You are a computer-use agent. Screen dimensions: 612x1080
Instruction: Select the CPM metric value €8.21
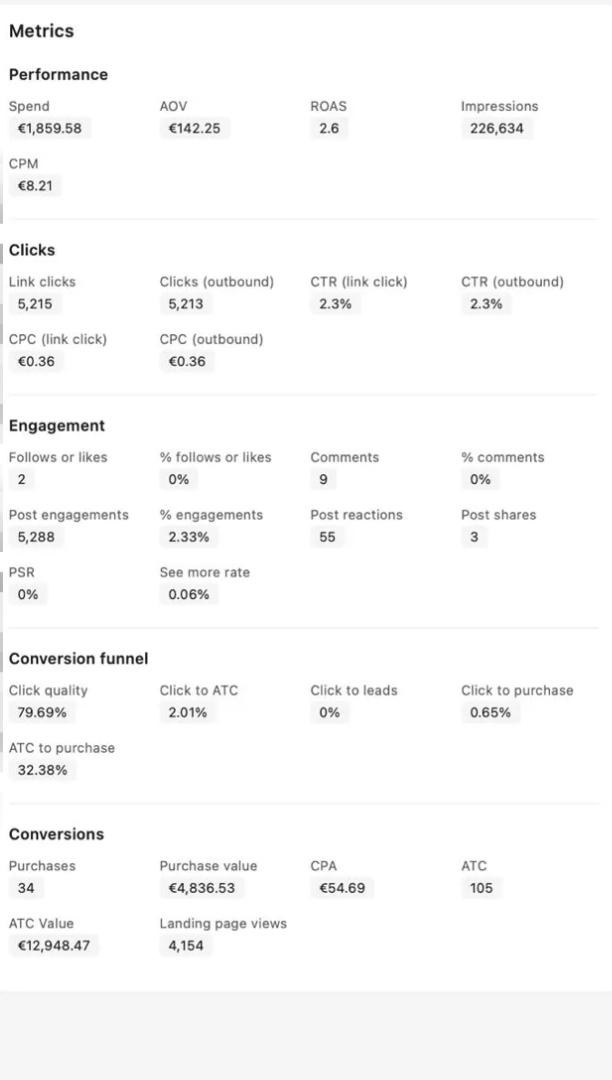pyautogui.click(x=34, y=185)
